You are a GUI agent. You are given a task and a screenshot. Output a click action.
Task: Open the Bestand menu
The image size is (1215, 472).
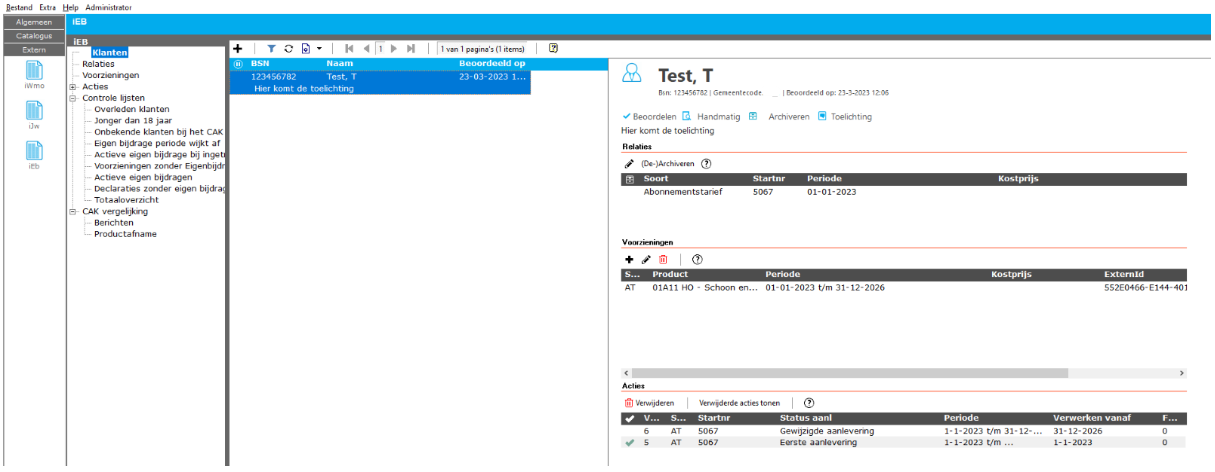[x=19, y=7]
